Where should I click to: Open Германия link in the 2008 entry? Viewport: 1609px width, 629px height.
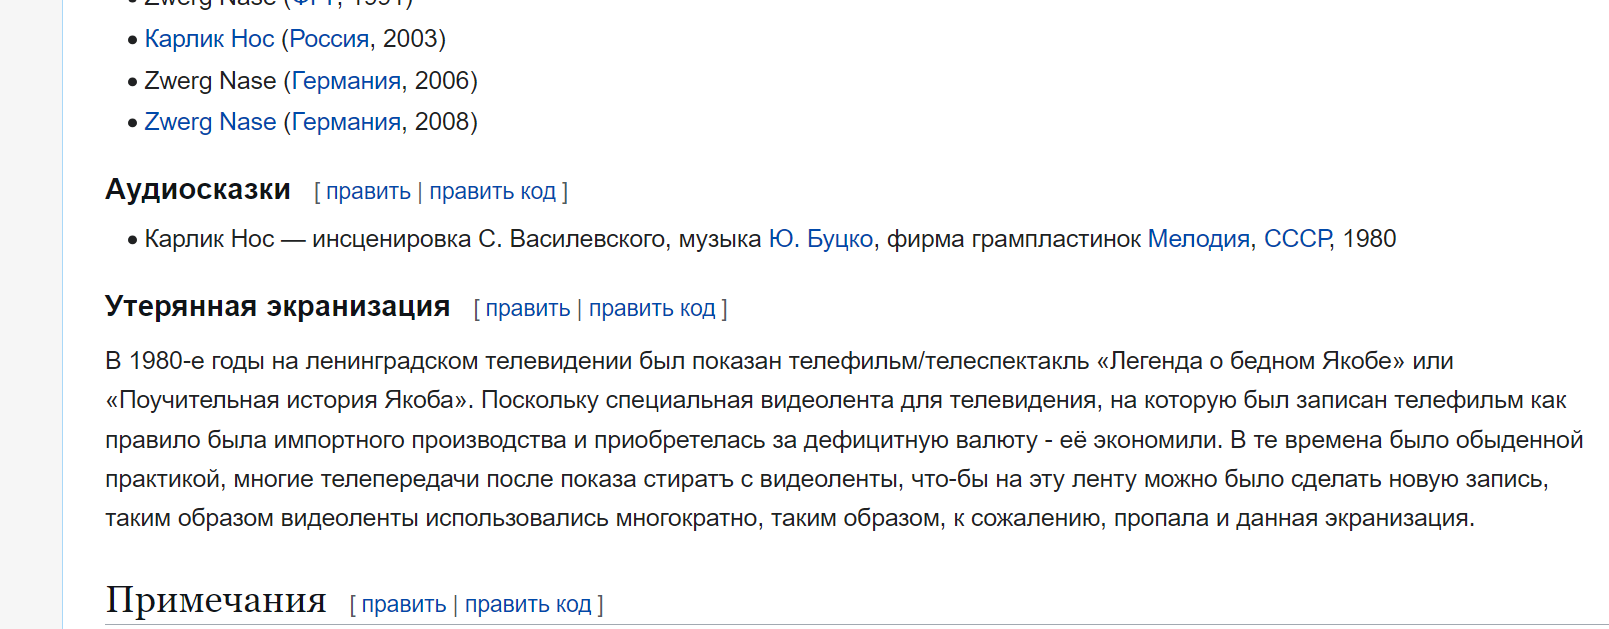[x=346, y=122]
